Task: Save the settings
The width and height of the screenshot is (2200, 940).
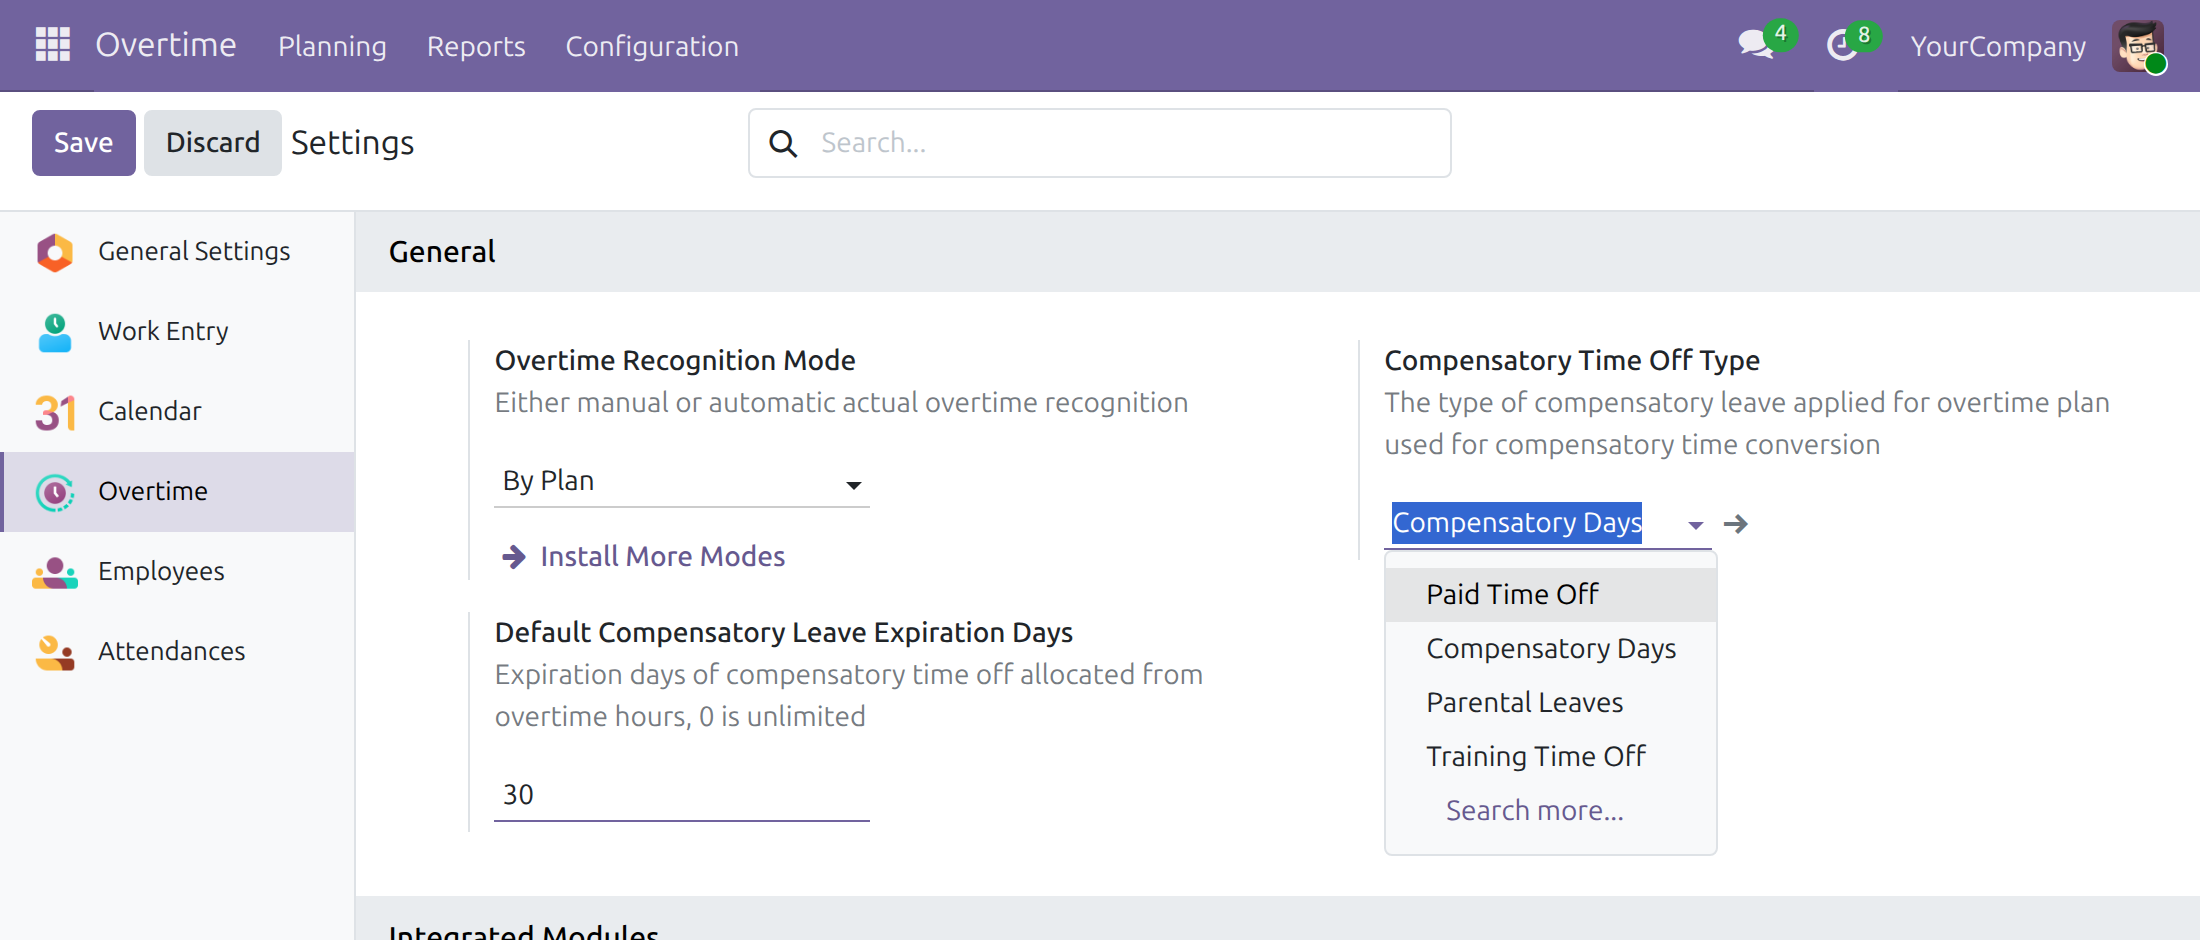Action: pyautogui.click(x=84, y=143)
